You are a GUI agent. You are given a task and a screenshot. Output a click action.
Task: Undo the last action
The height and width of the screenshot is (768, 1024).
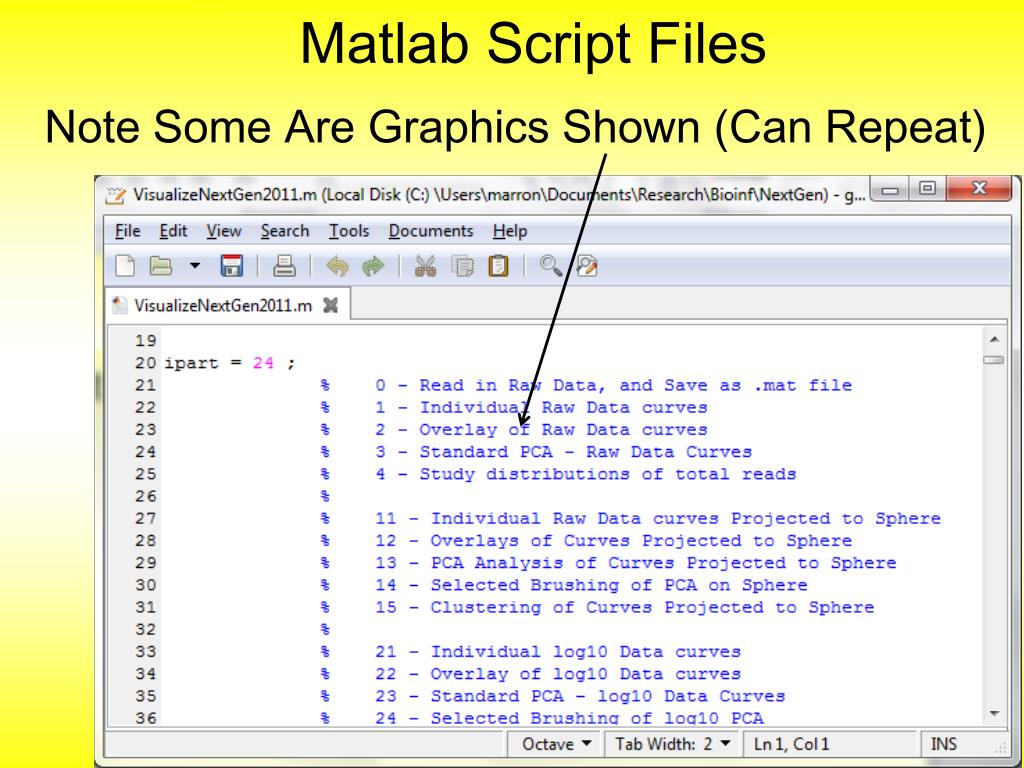337,266
